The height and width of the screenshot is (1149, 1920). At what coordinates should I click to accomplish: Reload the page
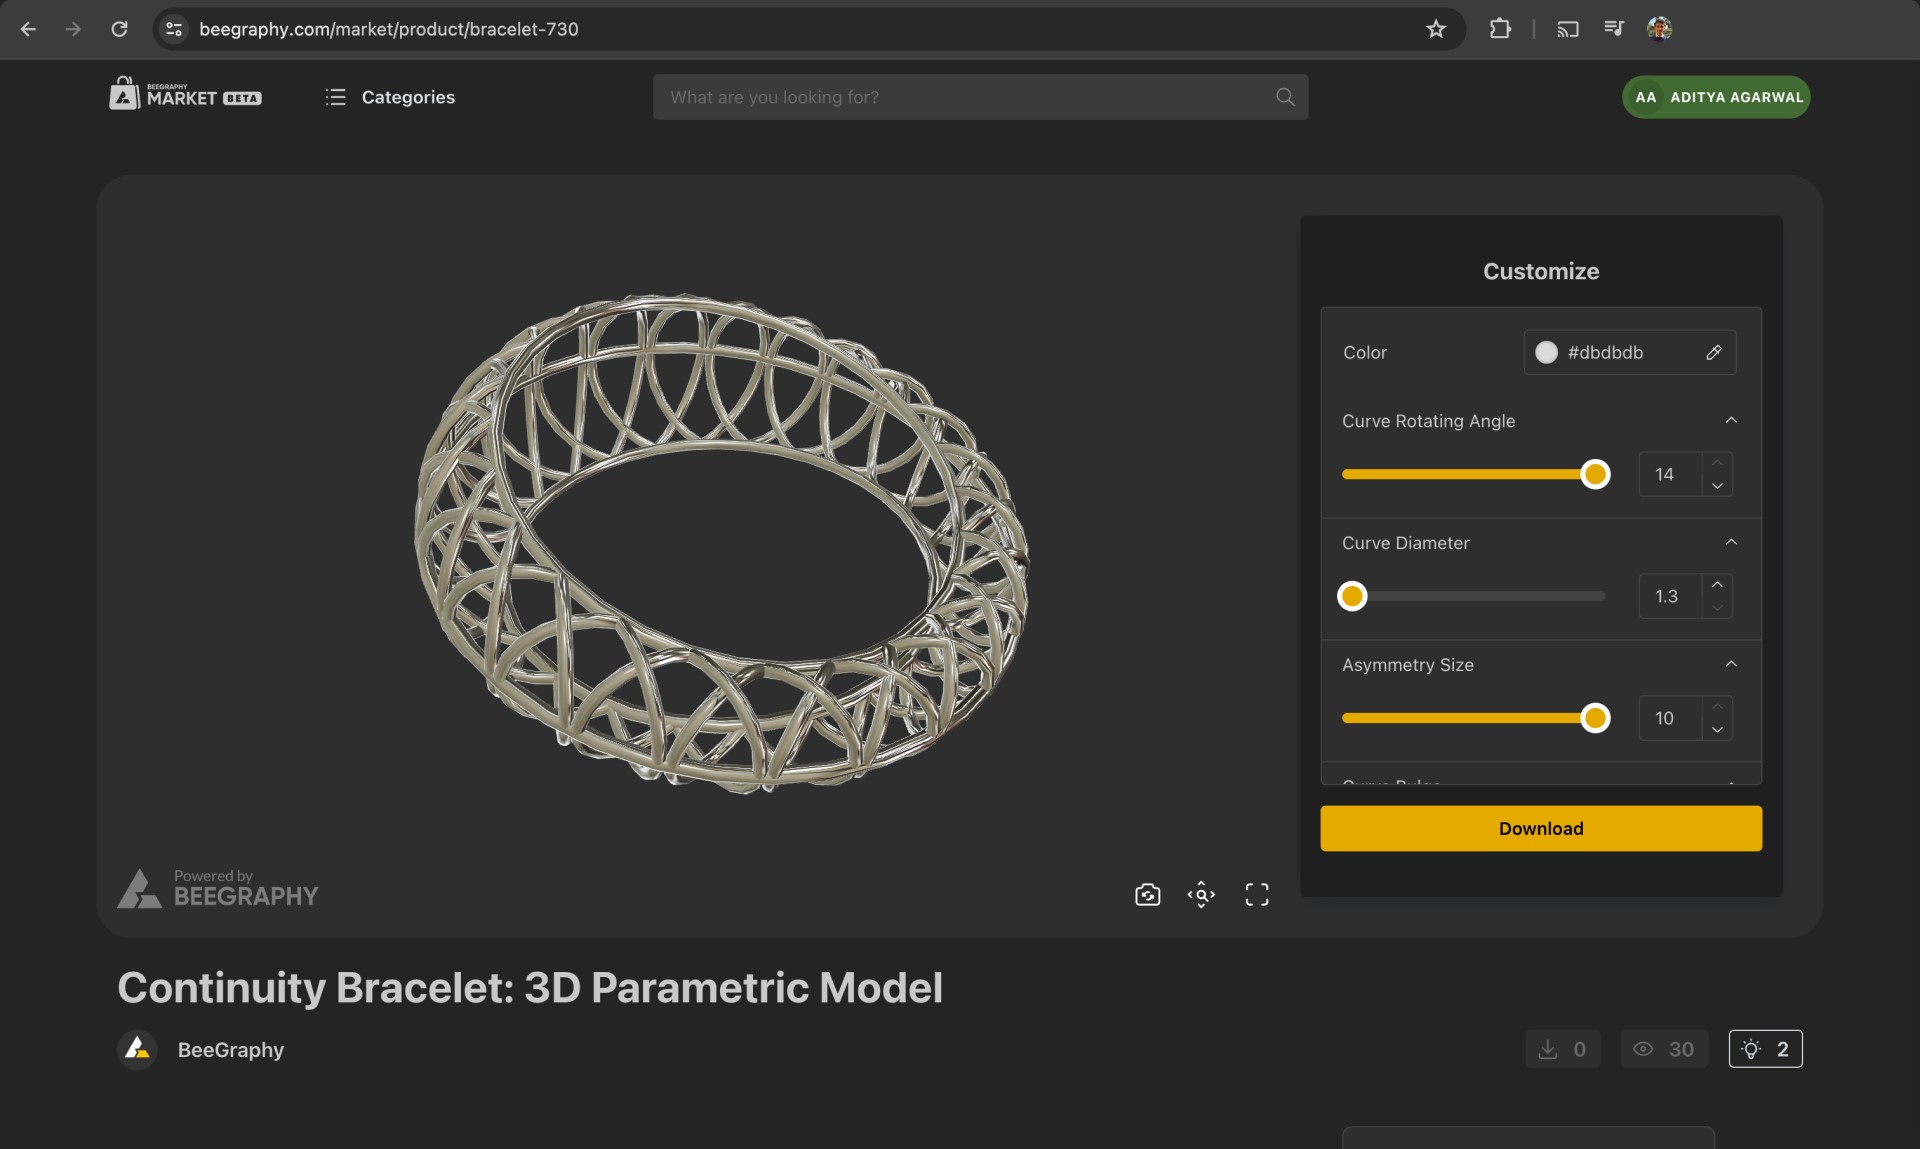pyautogui.click(x=119, y=29)
